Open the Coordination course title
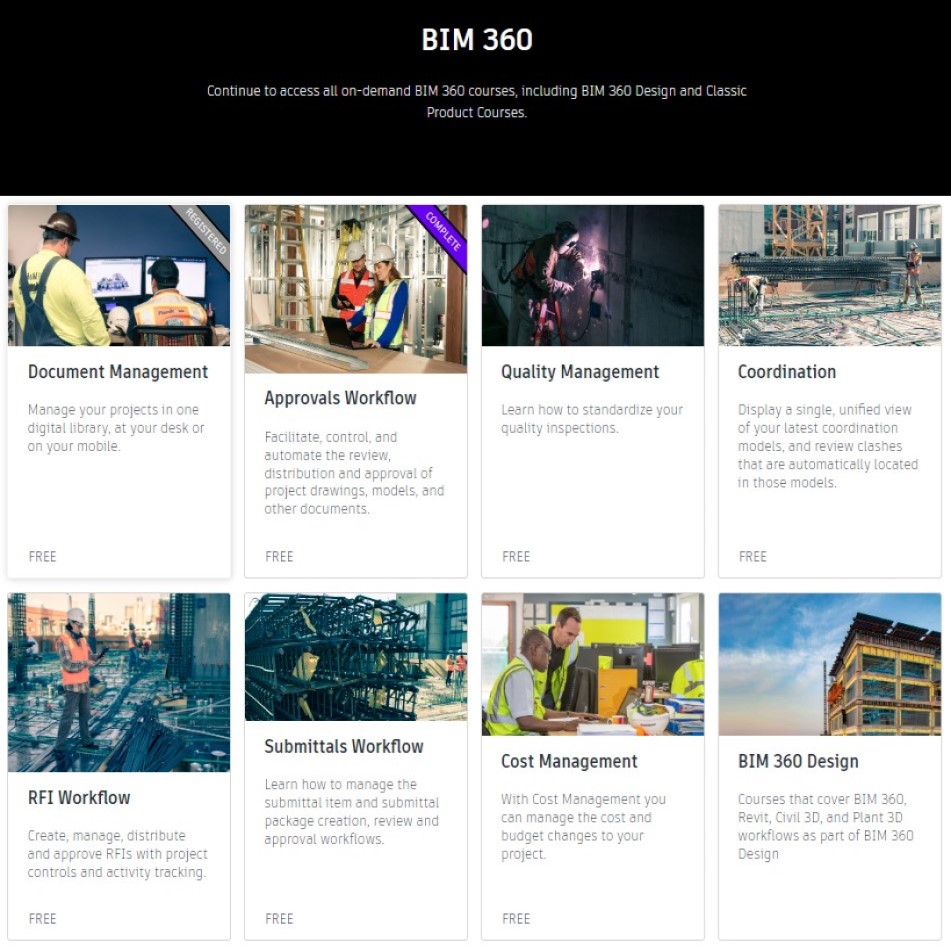951x951 pixels. 786,372
